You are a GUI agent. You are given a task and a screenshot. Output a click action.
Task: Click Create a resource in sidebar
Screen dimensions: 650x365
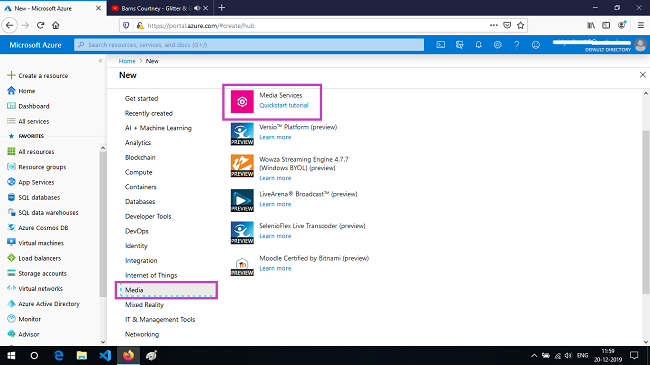point(38,75)
